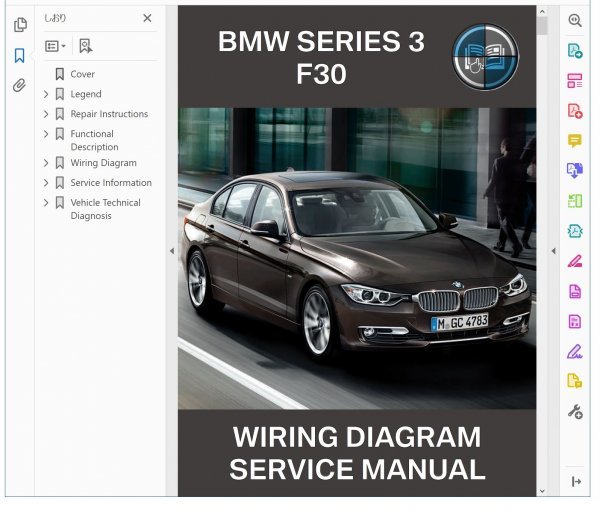Open the attachments paperclip icon
This screenshot has height=509, width=600.
click(20, 85)
